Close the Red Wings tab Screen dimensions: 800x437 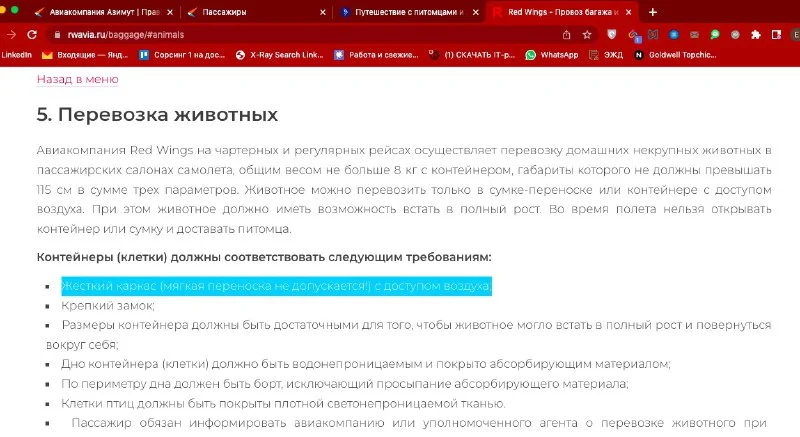tap(629, 12)
